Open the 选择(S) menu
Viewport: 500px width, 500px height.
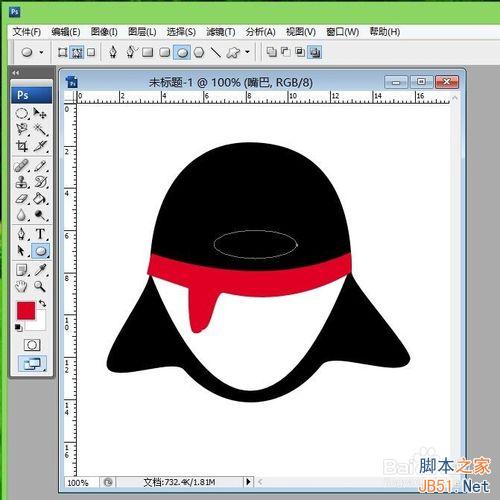[x=181, y=32]
